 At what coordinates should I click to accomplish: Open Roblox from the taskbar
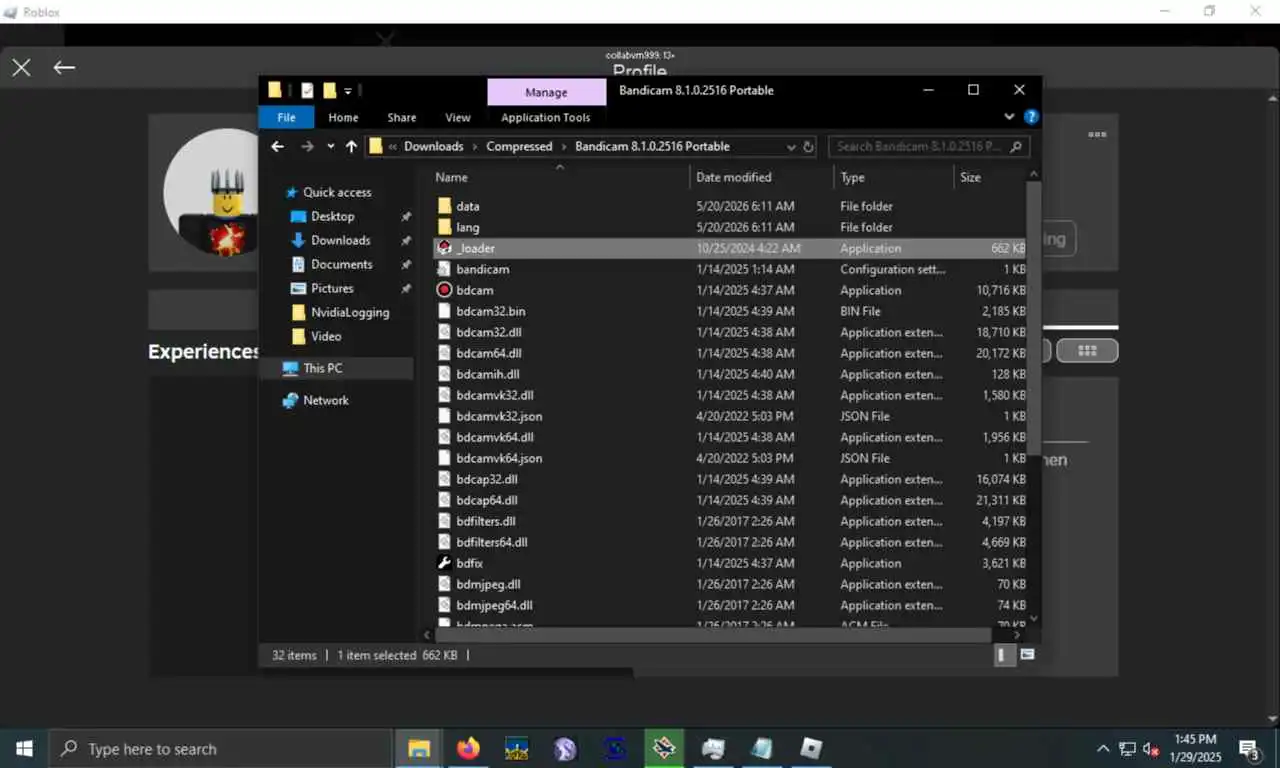811,748
